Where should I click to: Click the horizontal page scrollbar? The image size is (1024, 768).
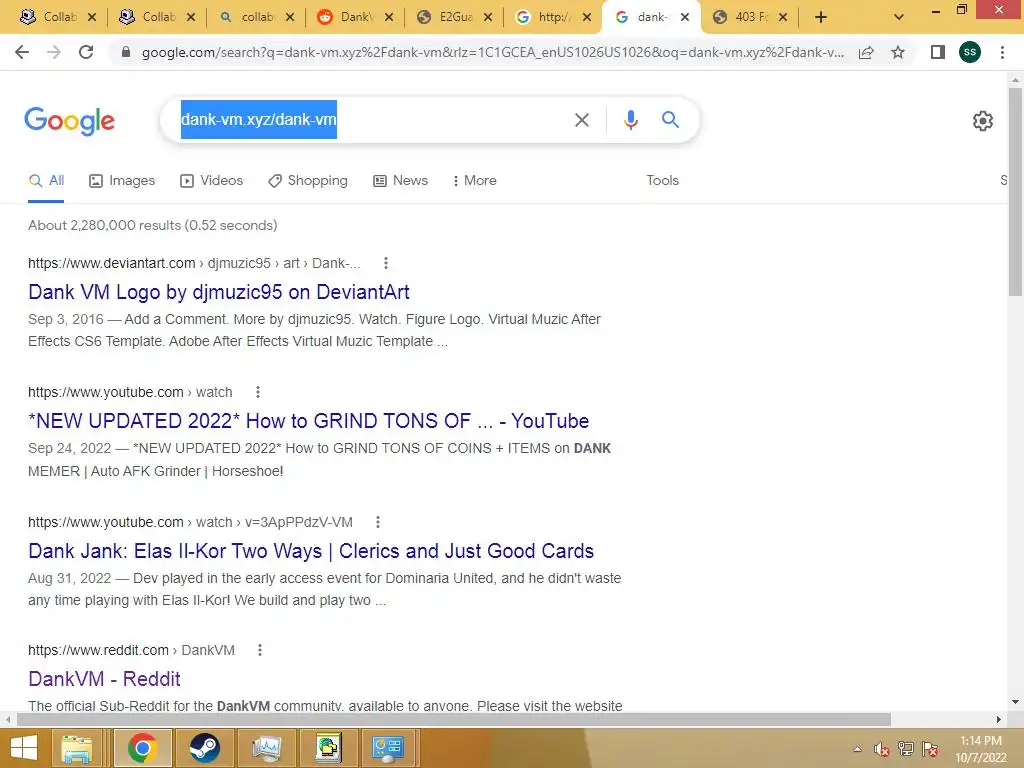(454, 719)
